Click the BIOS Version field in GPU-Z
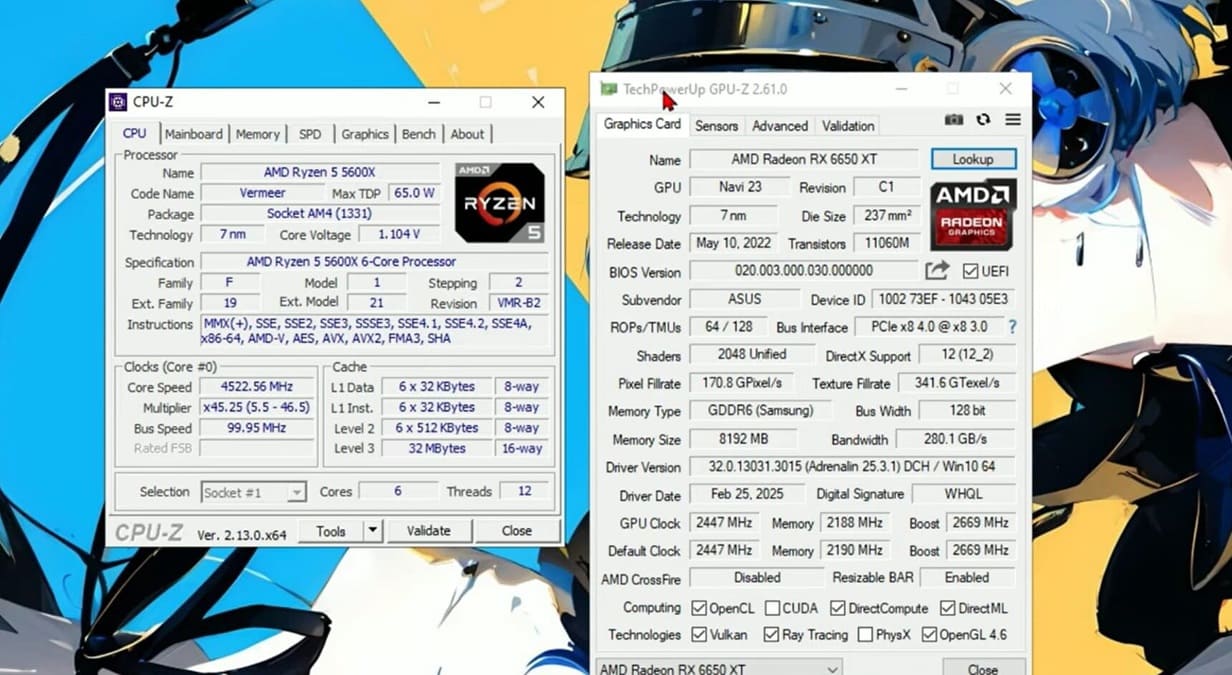Screen dimensions: 1232x675 tap(804, 271)
